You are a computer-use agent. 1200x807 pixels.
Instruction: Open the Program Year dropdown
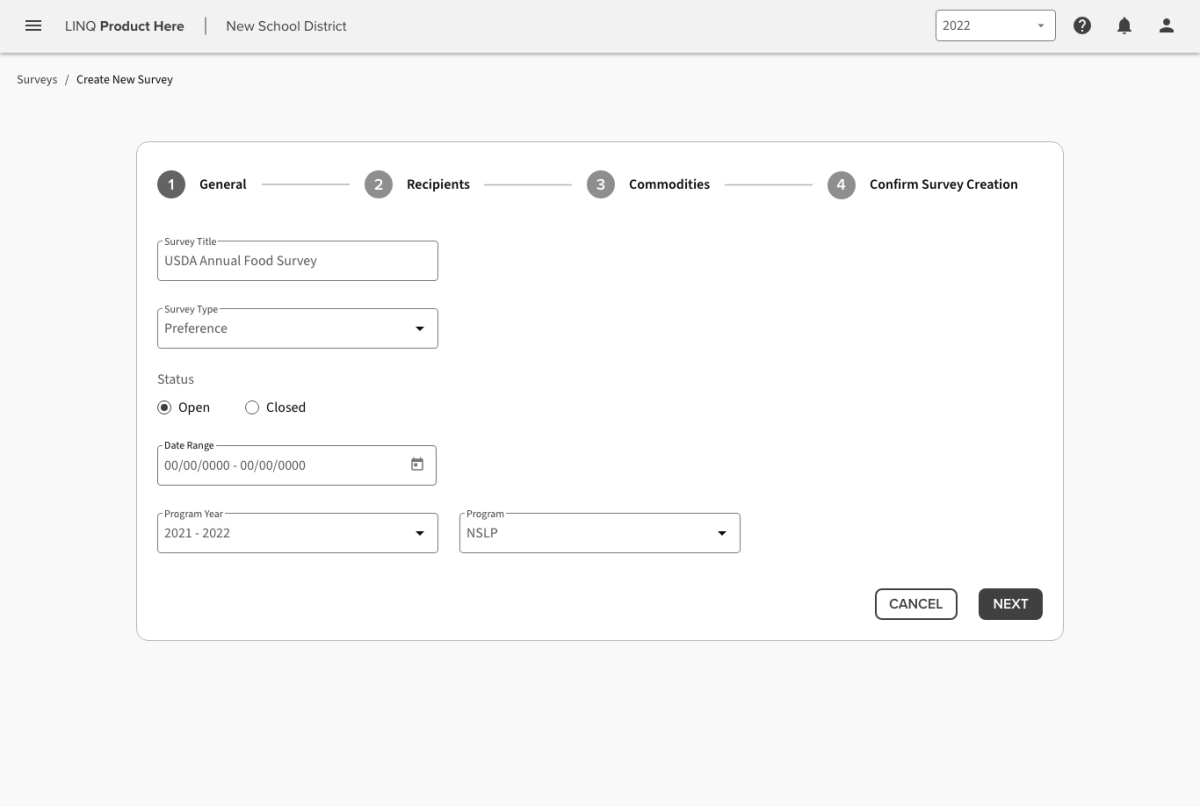point(297,533)
